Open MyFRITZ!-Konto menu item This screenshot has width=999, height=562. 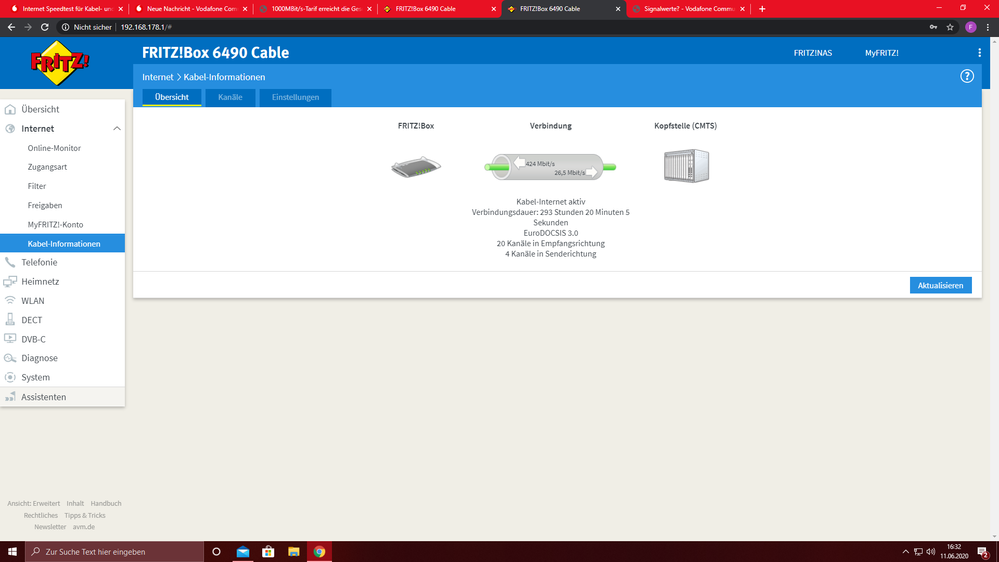click(x=55, y=224)
